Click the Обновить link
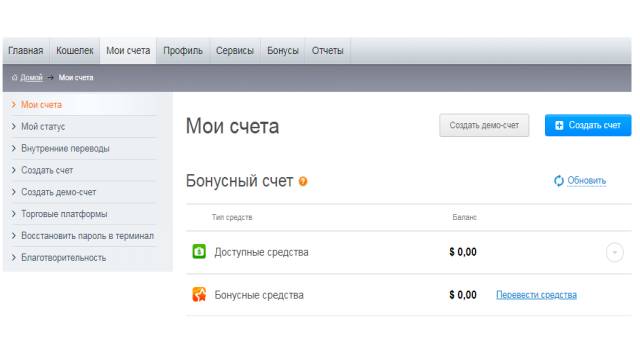This screenshot has width=640, height=360. coord(587,180)
